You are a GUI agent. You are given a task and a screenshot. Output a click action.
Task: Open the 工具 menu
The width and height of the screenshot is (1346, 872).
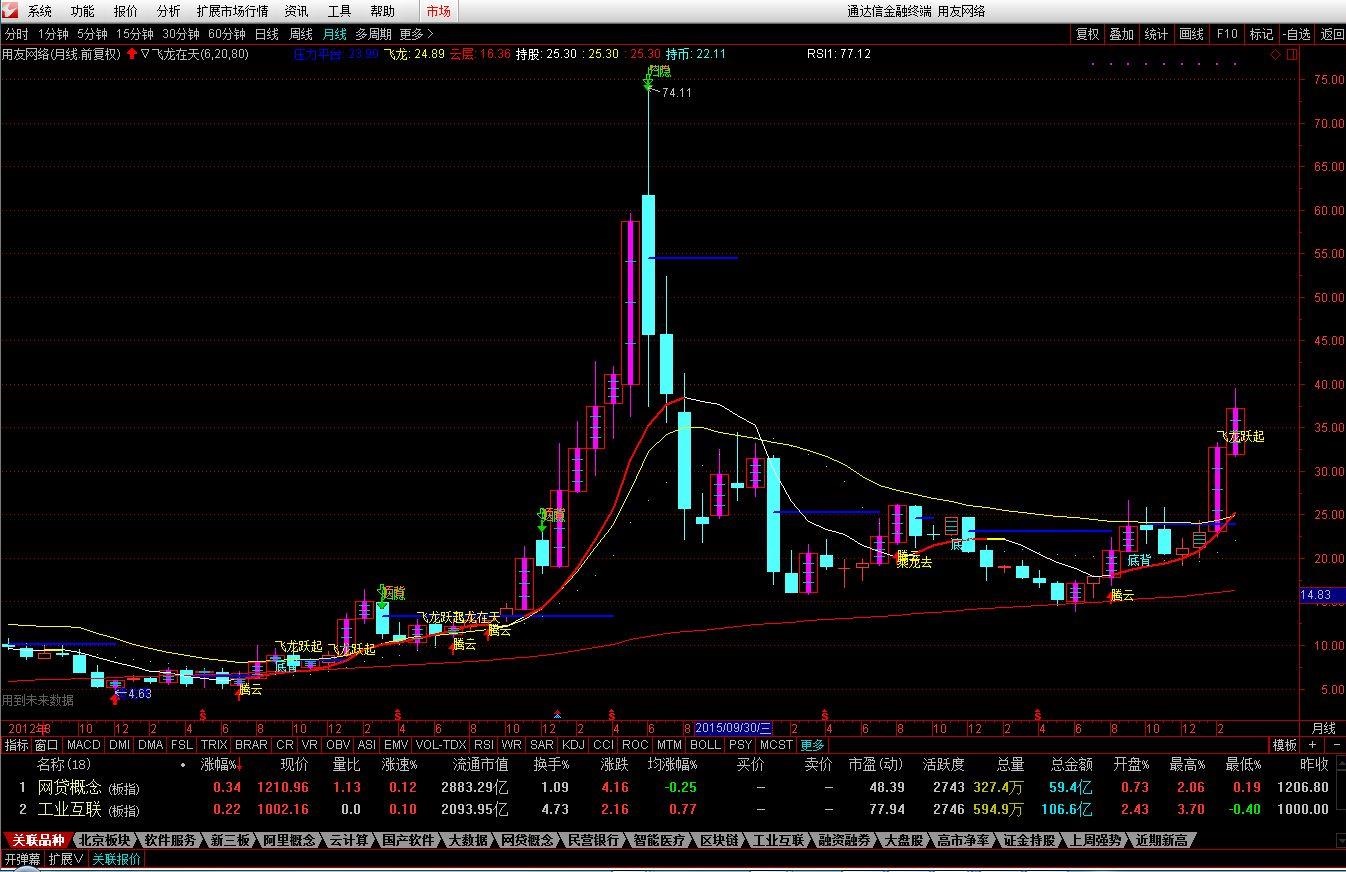pos(340,11)
